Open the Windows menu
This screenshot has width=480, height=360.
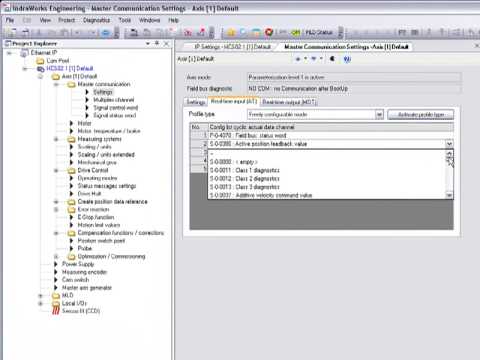pyautogui.click(x=149, y=20)
